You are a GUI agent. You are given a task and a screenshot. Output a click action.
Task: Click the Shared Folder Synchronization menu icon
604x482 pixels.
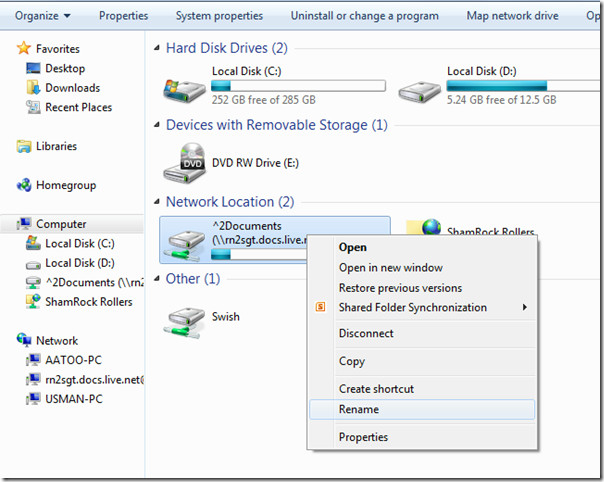click(320, 308)
